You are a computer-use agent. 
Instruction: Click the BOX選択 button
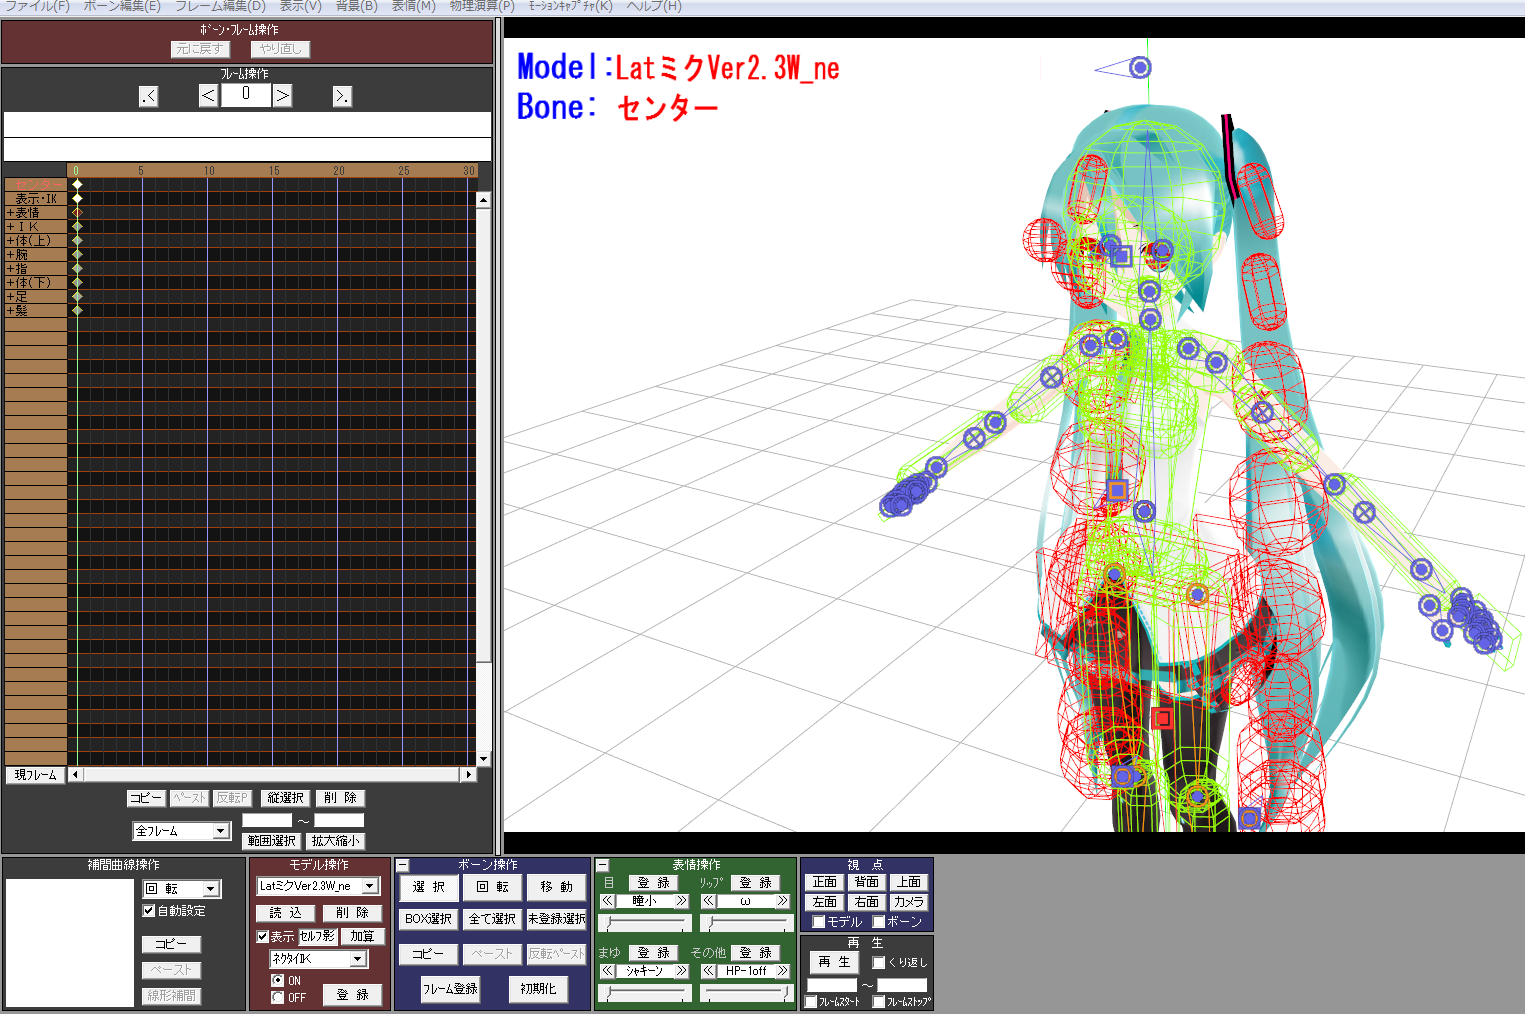pos(429,919)
